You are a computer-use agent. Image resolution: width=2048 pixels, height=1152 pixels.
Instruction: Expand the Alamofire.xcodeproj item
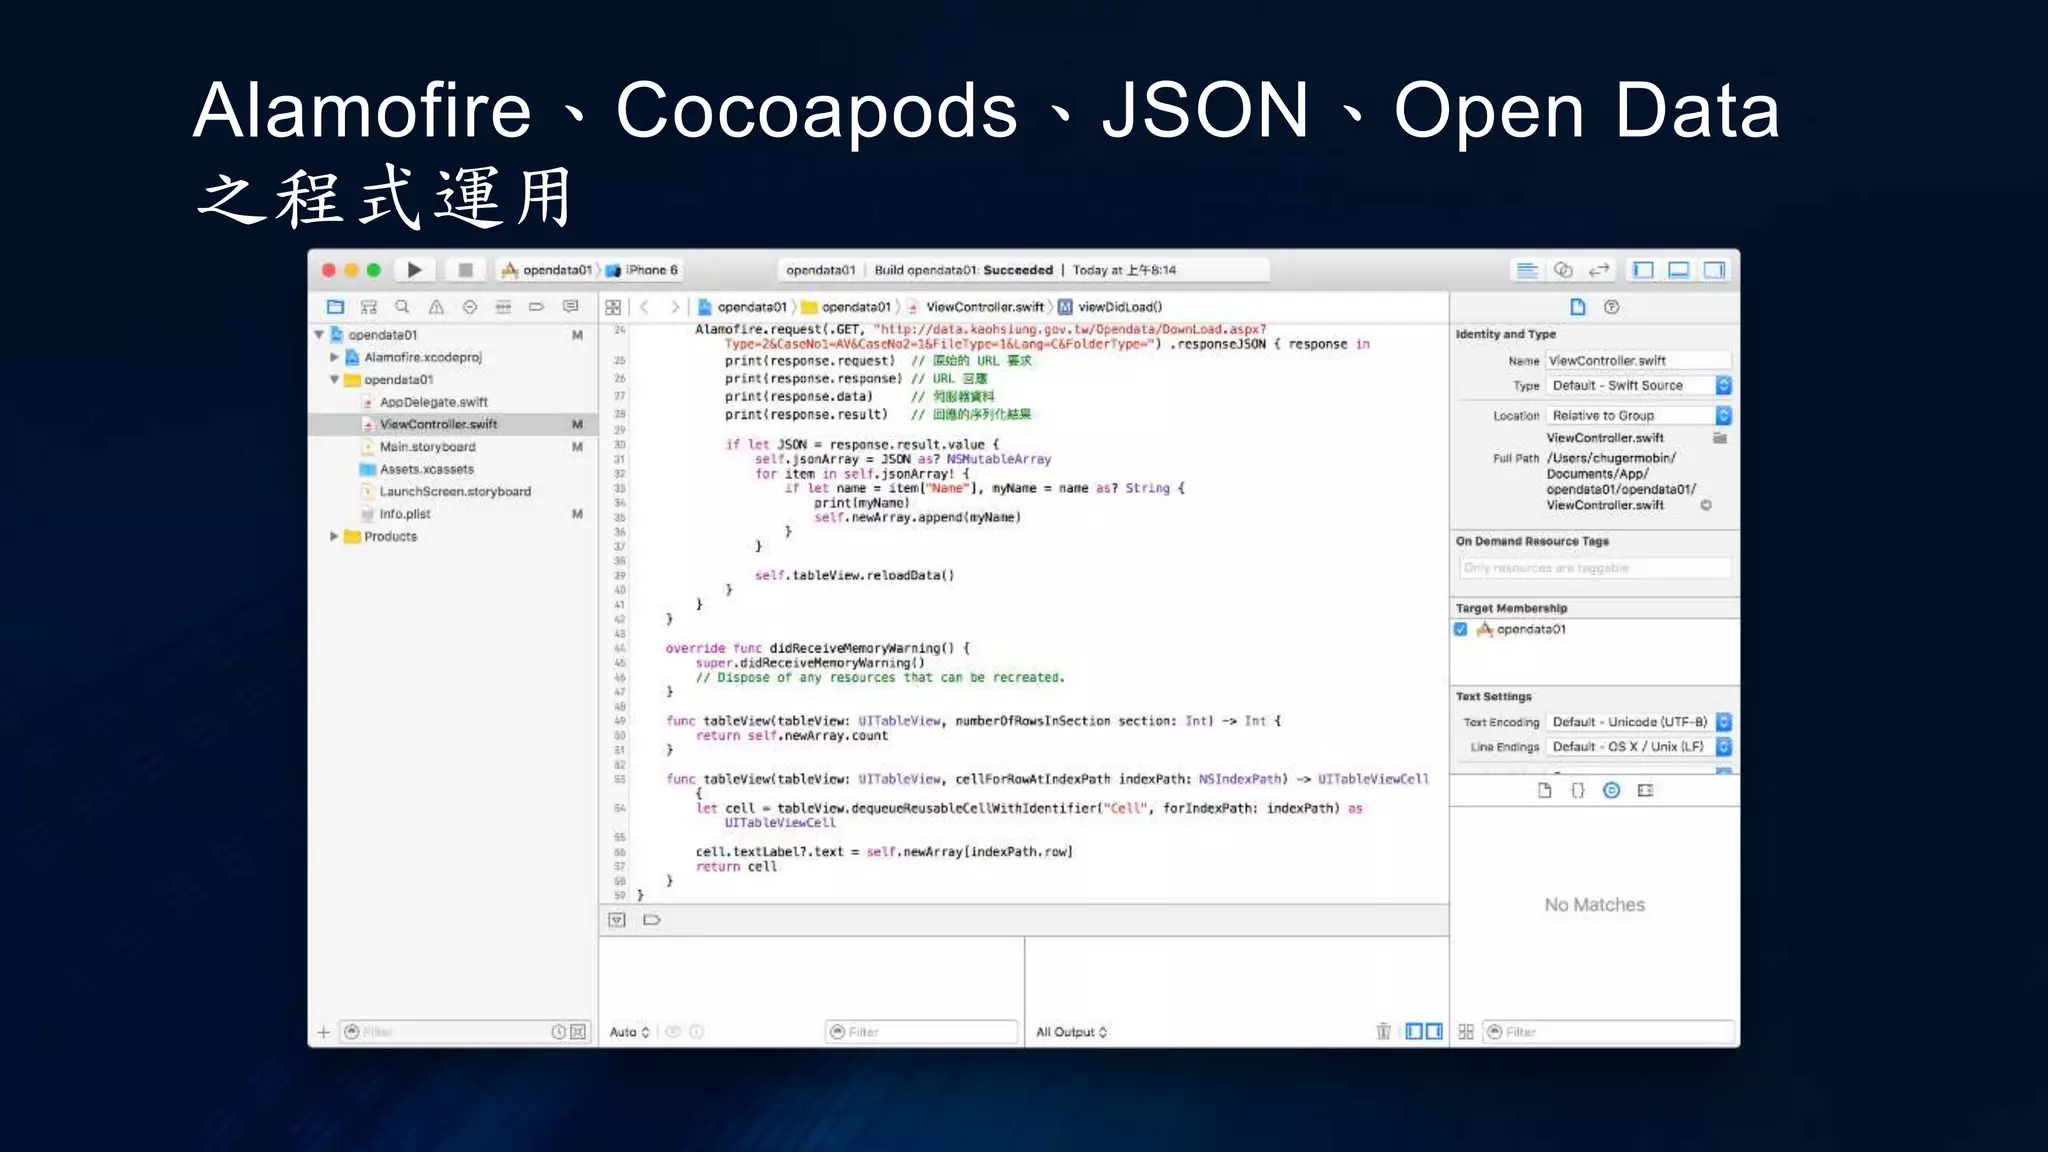[334, 357]
